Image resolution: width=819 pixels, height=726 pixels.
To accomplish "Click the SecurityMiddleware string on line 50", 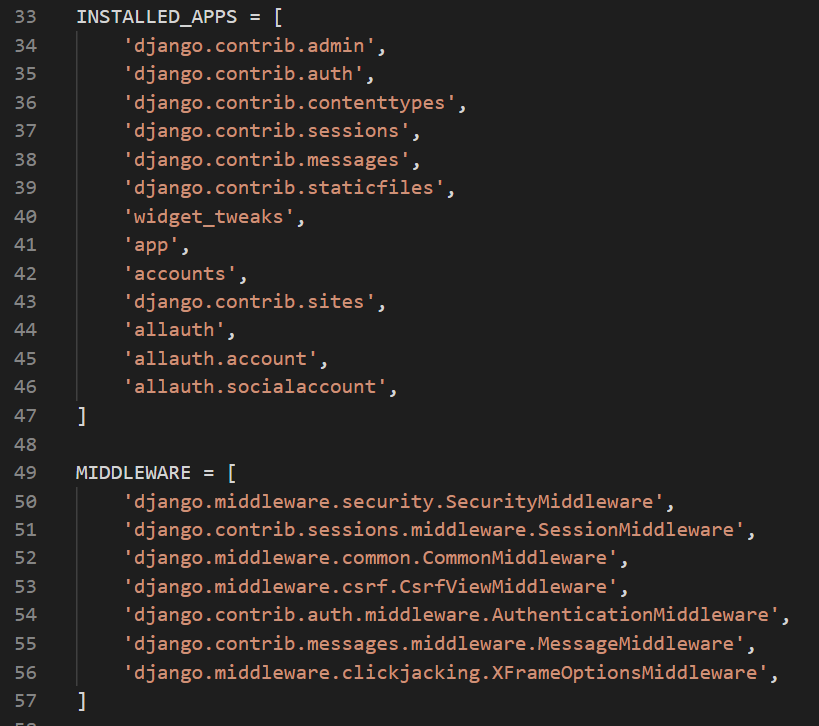I will tap(393, 502).
